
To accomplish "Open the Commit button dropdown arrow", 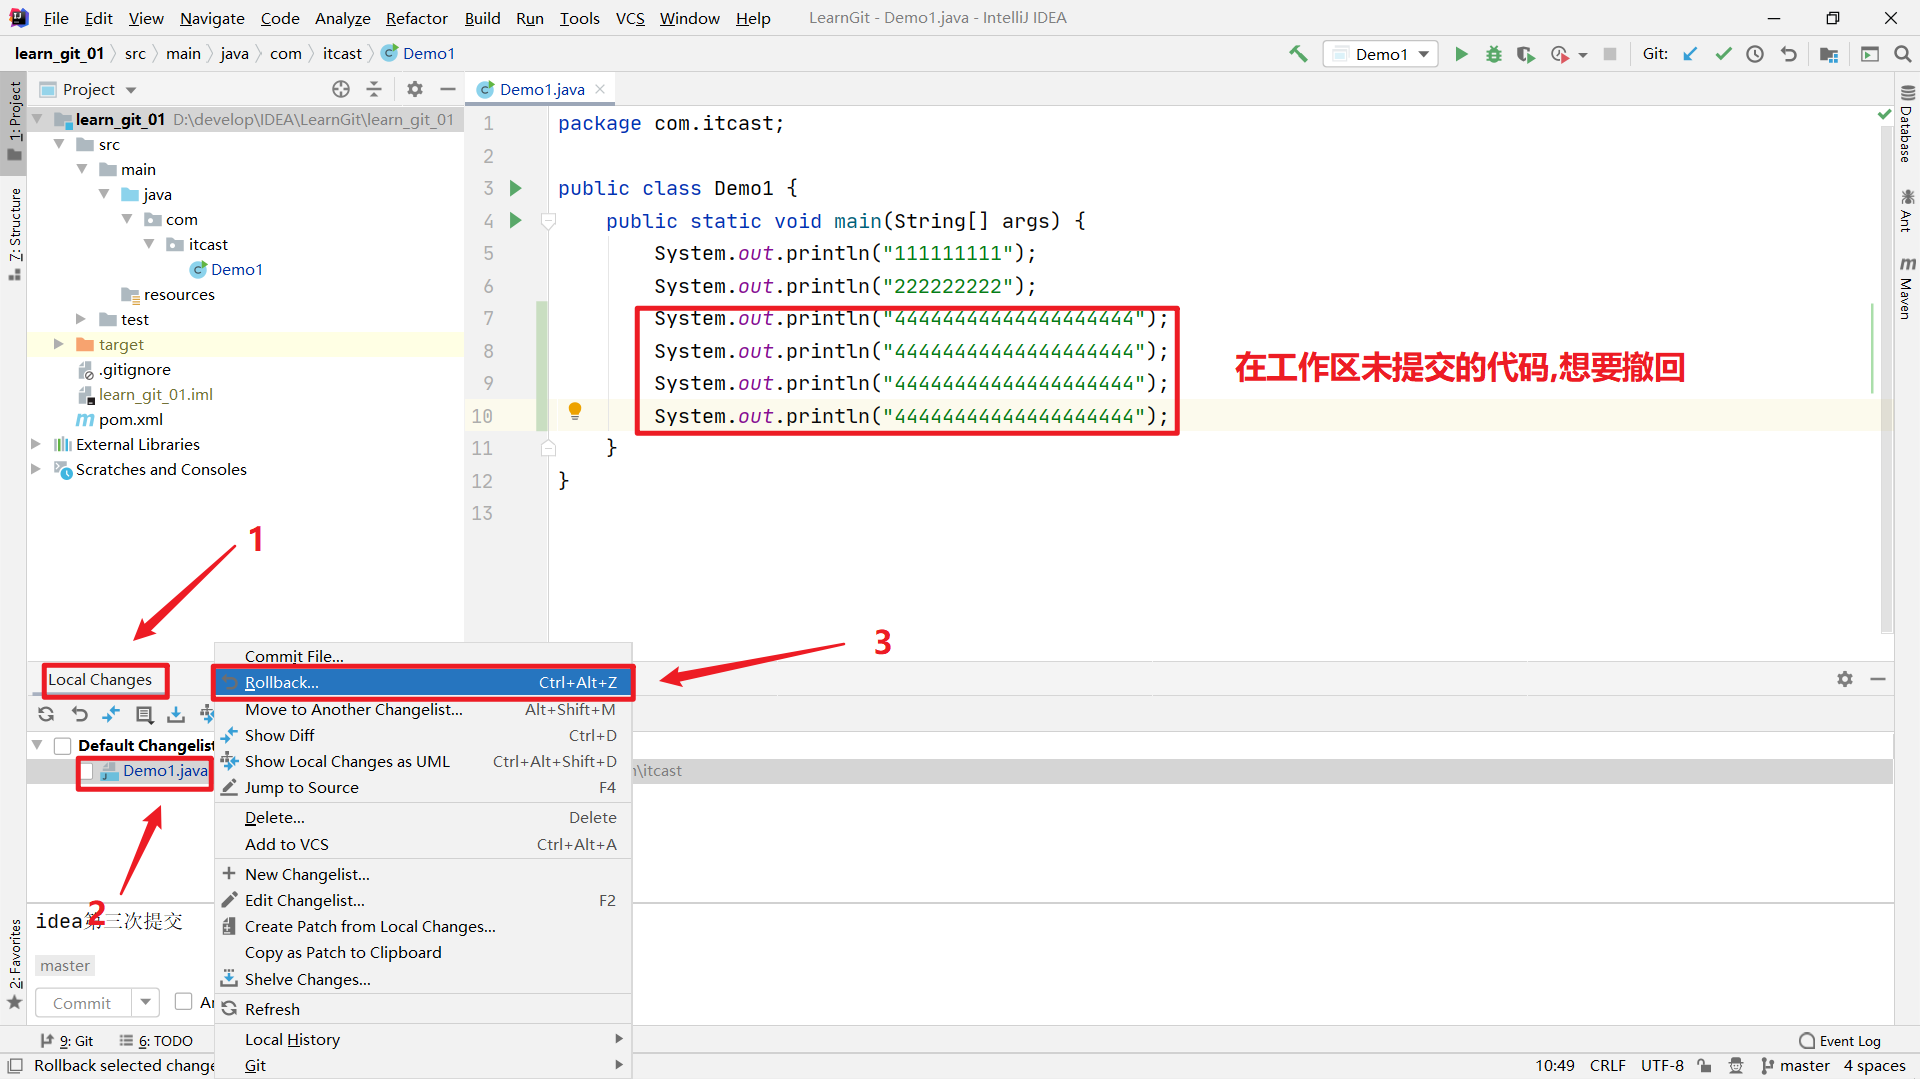I will [146, 1002].
